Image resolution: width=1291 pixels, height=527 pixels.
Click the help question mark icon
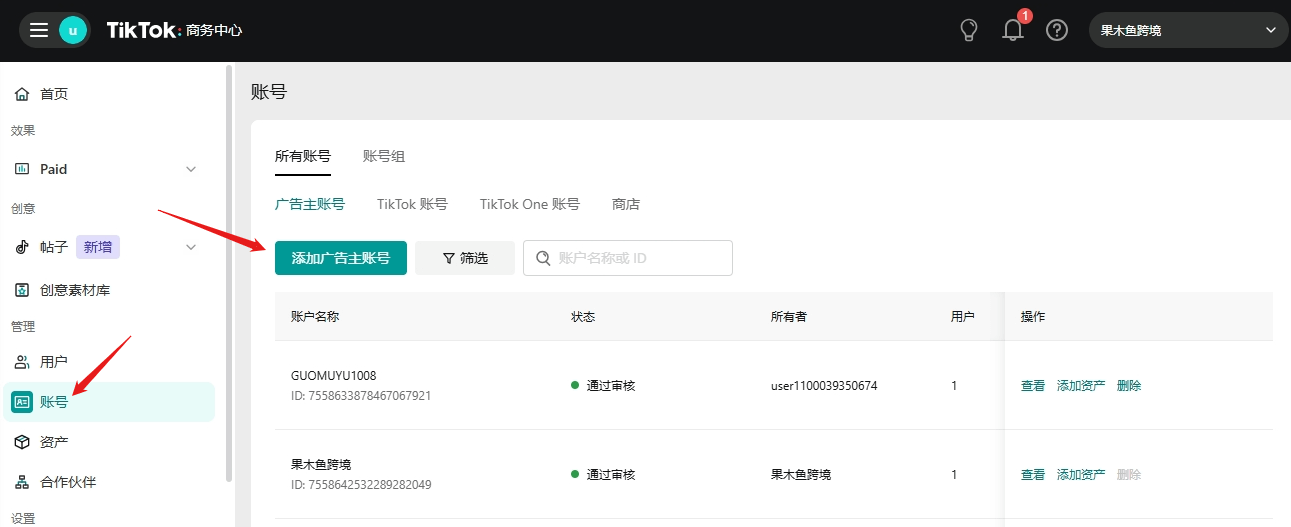[x=1057, y=30]
